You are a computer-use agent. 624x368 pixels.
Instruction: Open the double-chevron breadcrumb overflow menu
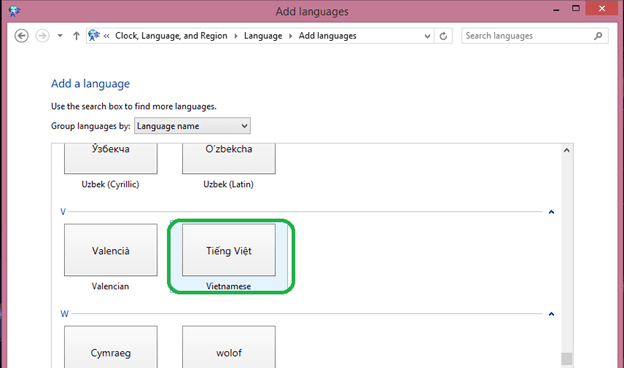[106, 36]
